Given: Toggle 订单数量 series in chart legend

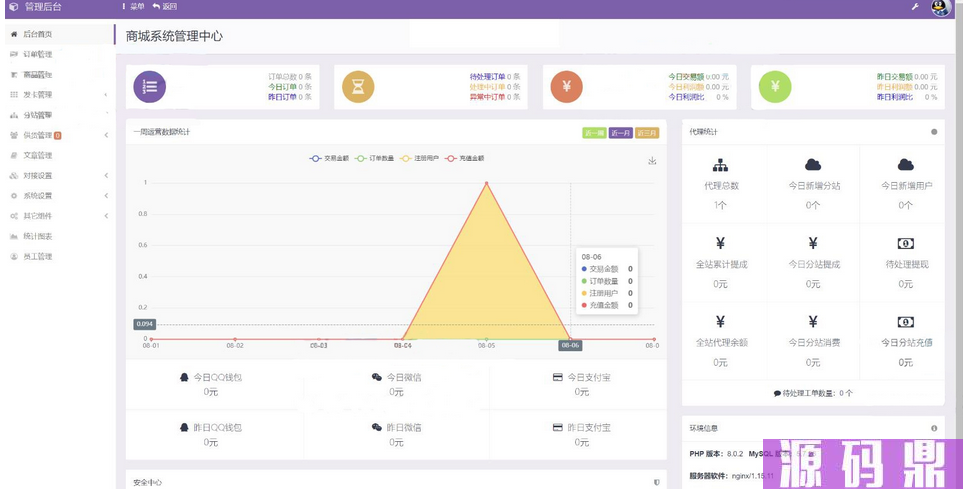Looking at the screenshot, I should pyautogui.click(x=374, y=158).
